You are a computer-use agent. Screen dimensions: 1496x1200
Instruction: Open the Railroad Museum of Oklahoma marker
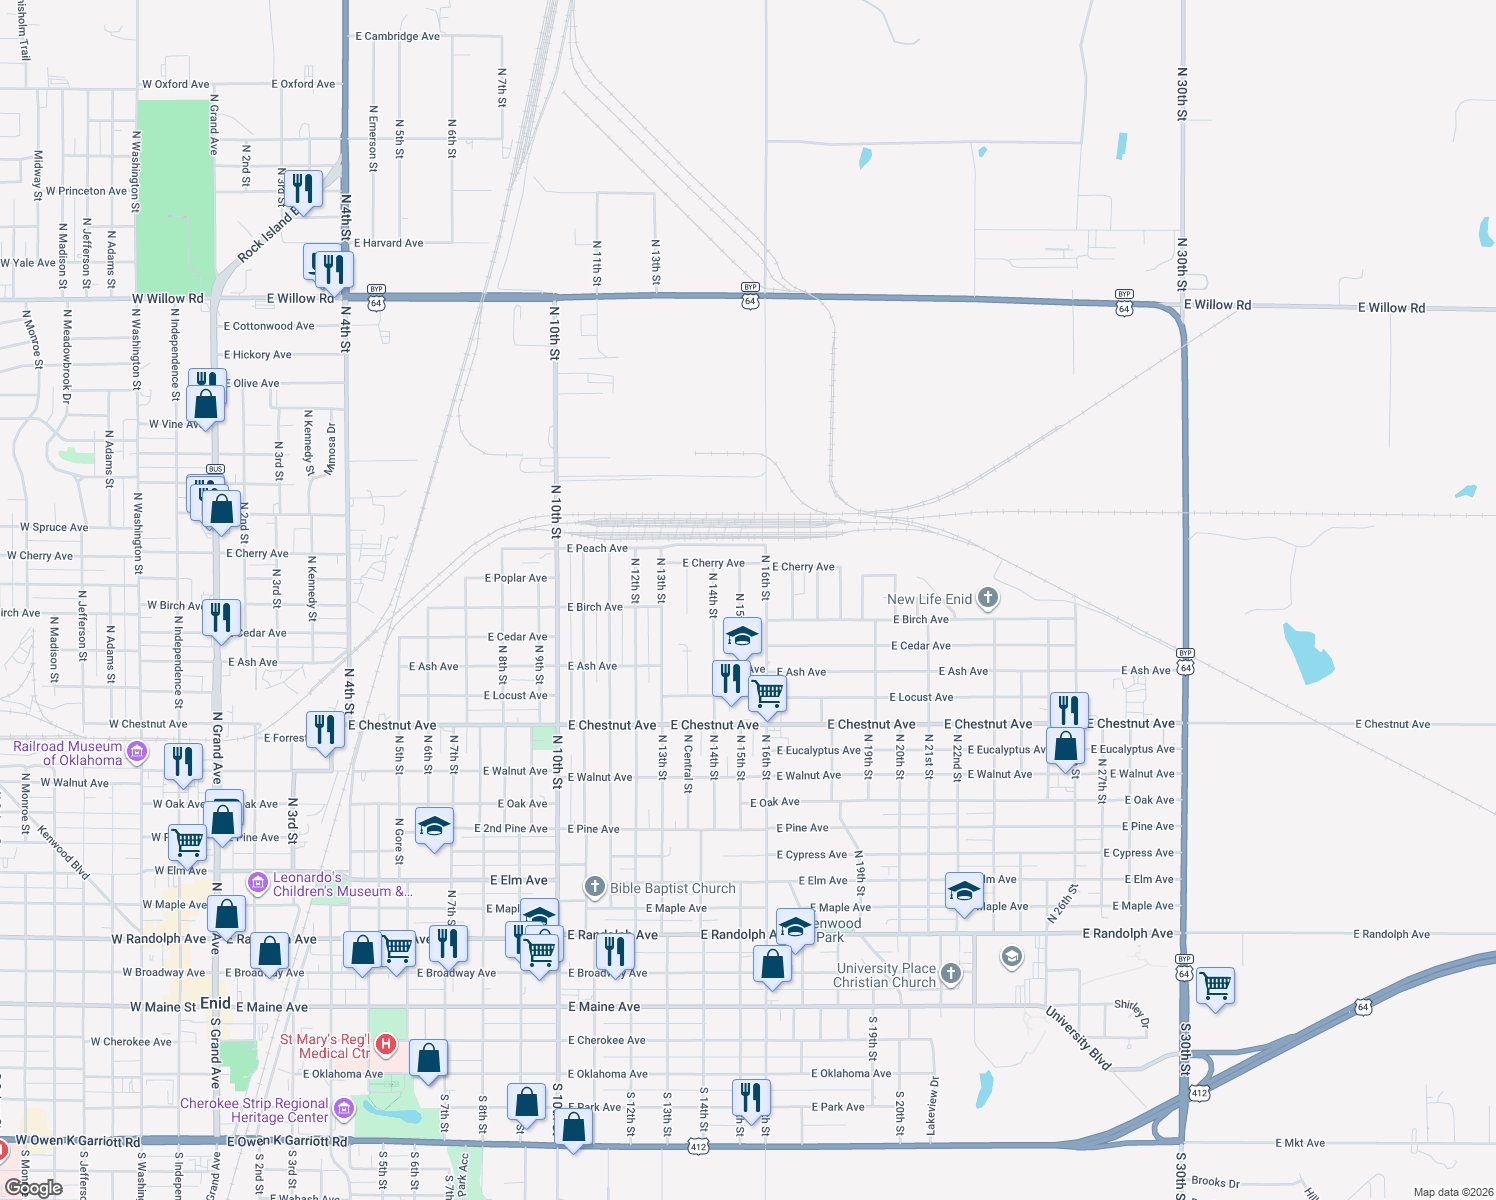point(136,751)
